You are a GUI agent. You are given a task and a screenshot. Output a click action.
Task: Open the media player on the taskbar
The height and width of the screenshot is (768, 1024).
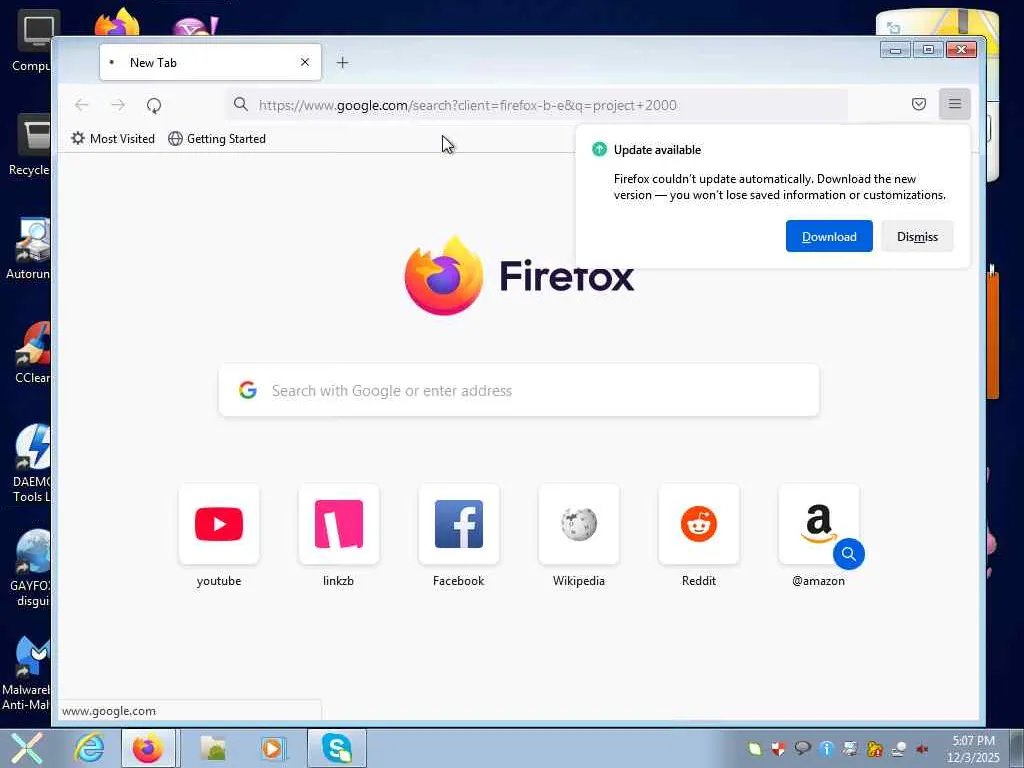point(273,748)
